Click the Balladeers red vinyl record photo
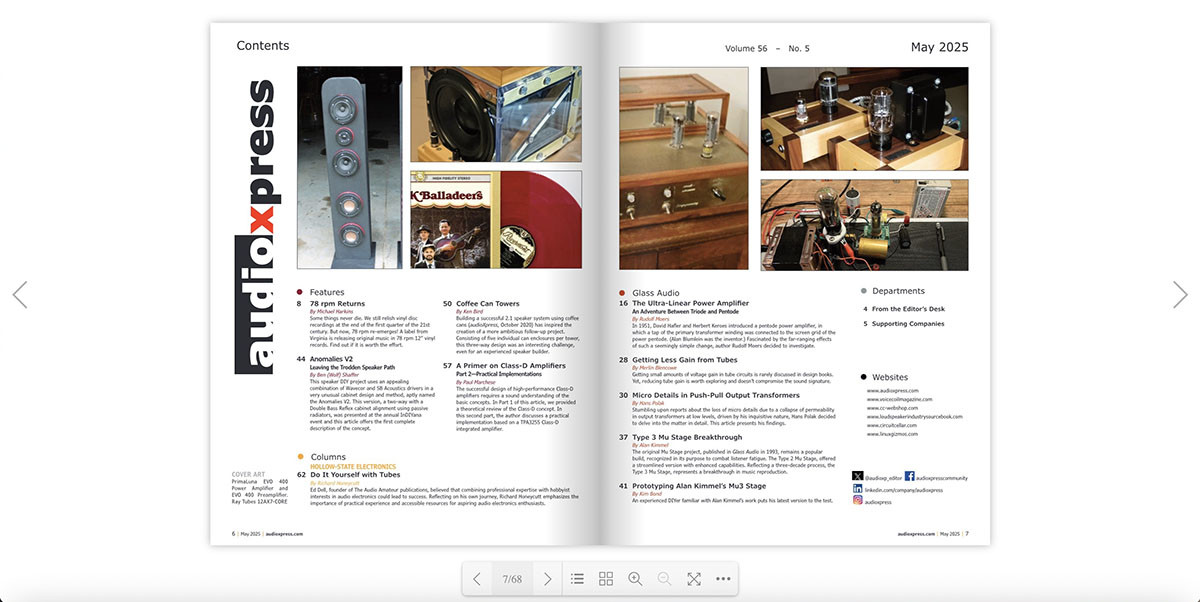This screenshot has height=602, width=1200. pos(496,220)
